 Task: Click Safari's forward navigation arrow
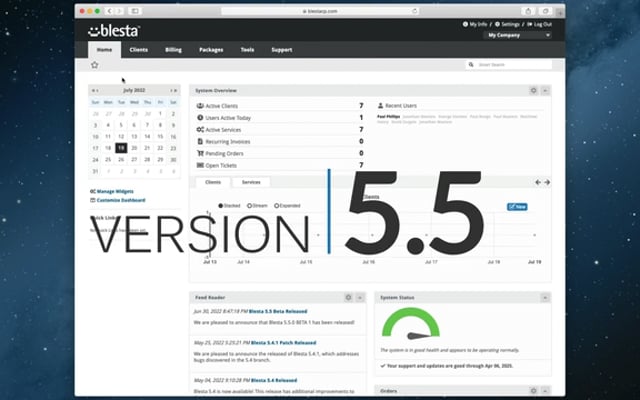(x=119, y=11)
